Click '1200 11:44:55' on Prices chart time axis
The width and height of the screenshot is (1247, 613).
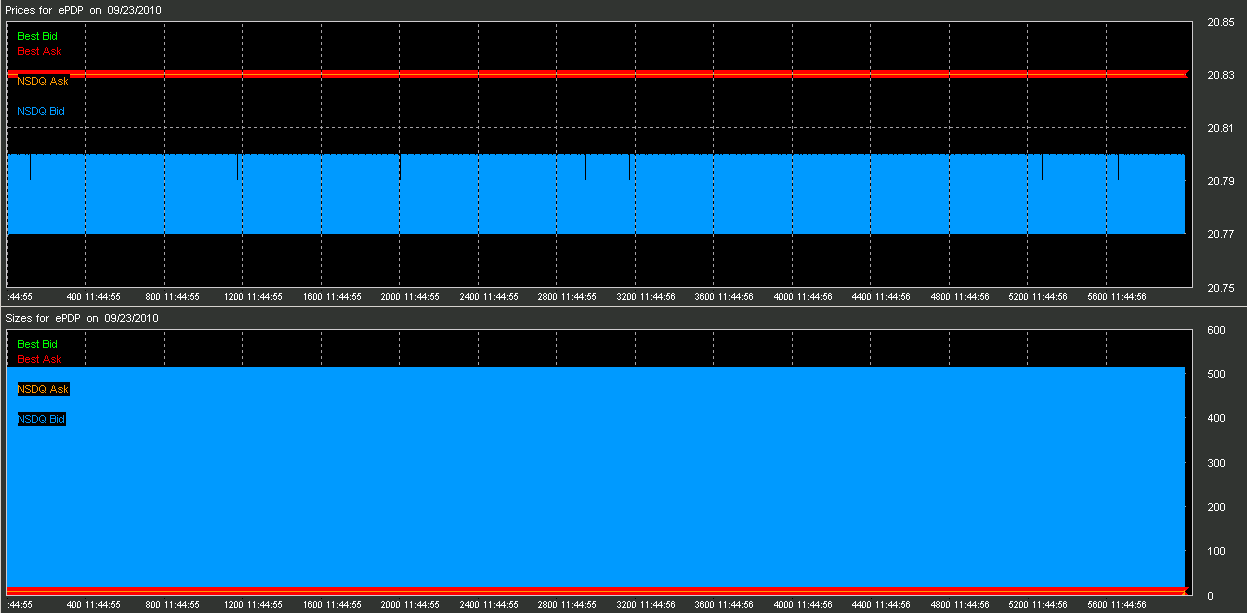click(x=252, y=297)
